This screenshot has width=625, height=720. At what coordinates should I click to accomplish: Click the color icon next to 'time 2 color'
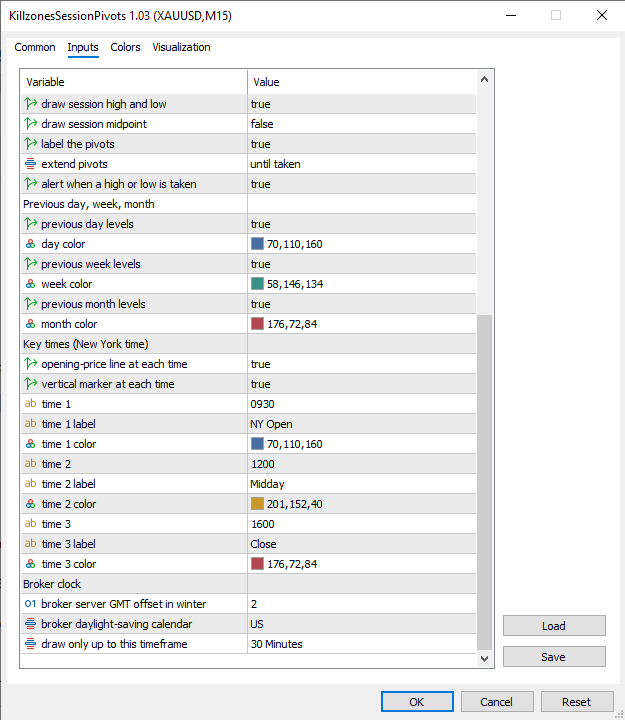tap(30, 504)
